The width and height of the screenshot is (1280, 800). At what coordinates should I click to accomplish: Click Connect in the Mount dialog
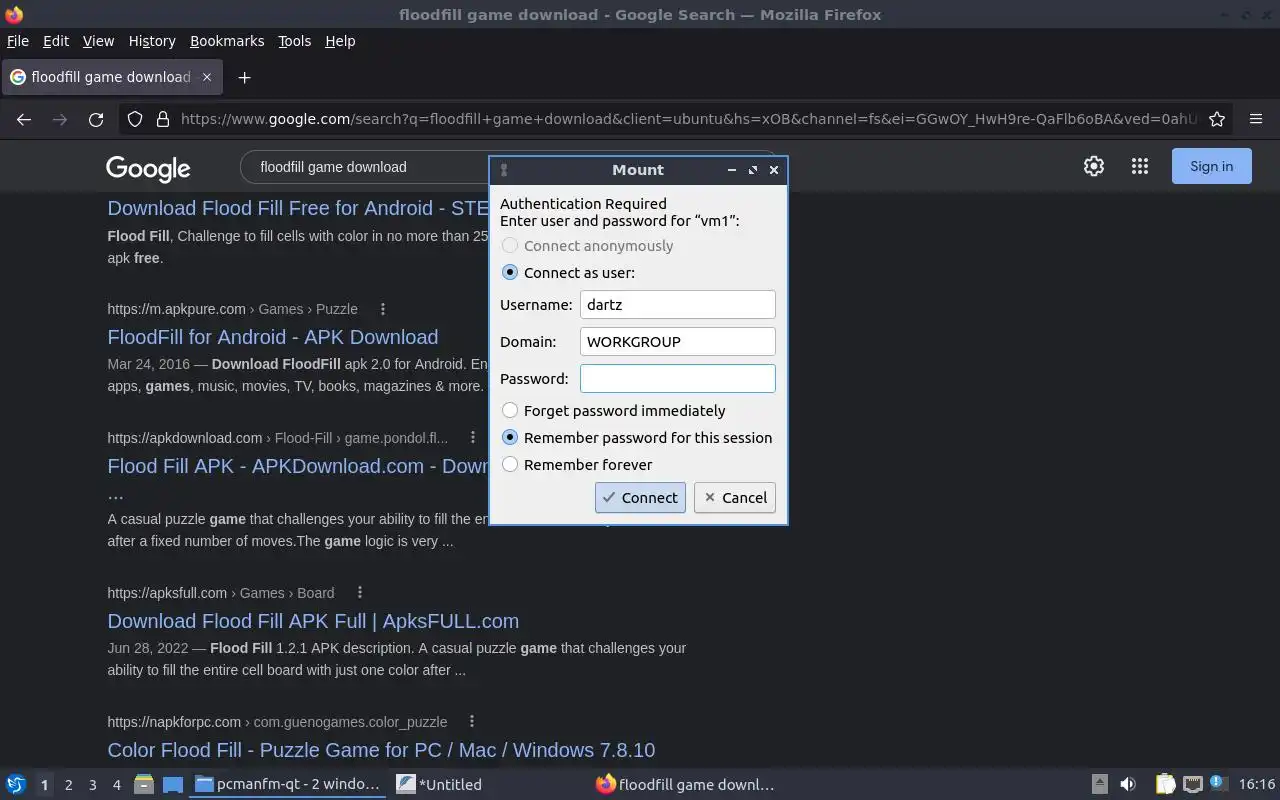pos(640,498)
